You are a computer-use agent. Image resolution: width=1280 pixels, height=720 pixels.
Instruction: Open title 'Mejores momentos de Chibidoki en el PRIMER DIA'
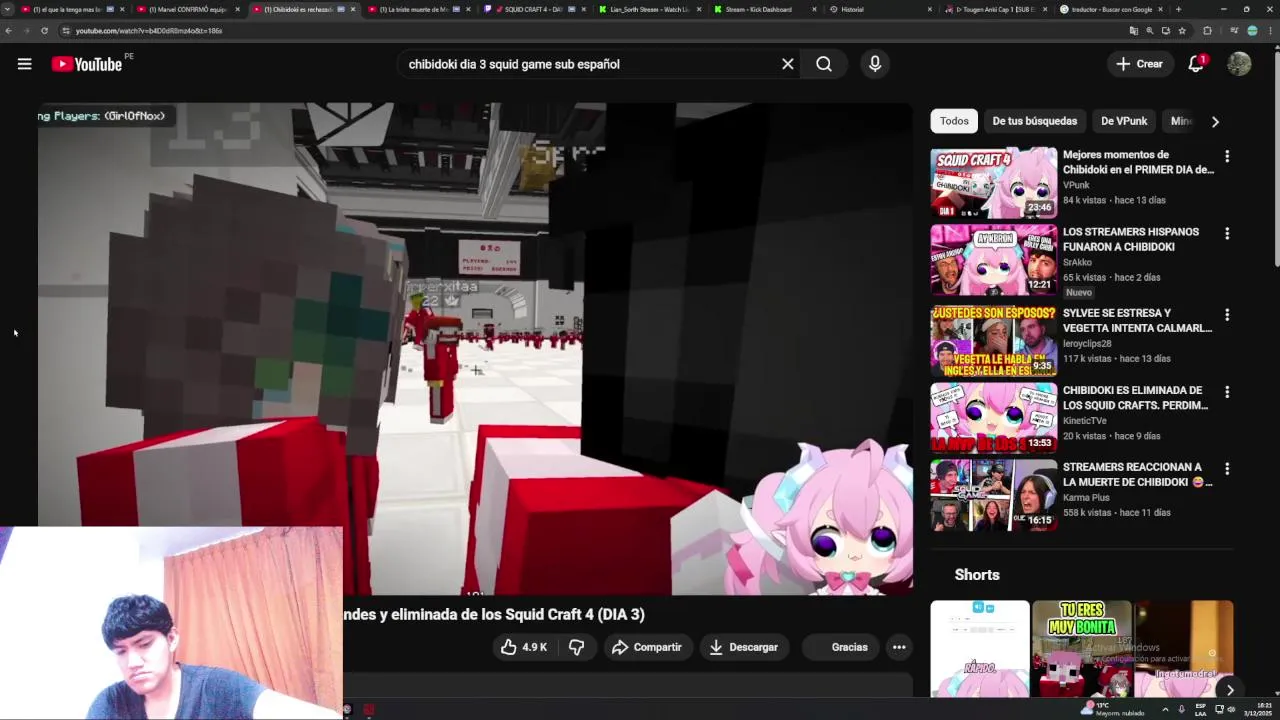[x=1138, y=162]
